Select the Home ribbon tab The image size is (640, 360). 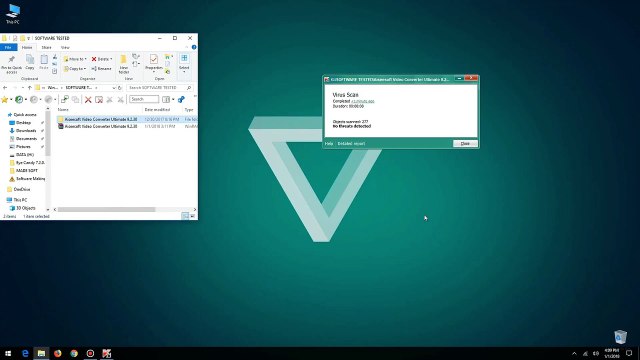[27, 47]
